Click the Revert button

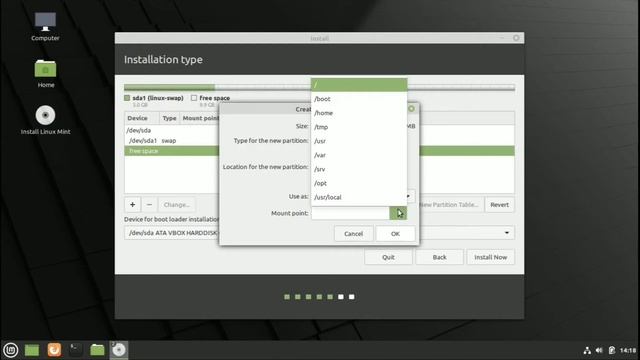tap(500, 204)
